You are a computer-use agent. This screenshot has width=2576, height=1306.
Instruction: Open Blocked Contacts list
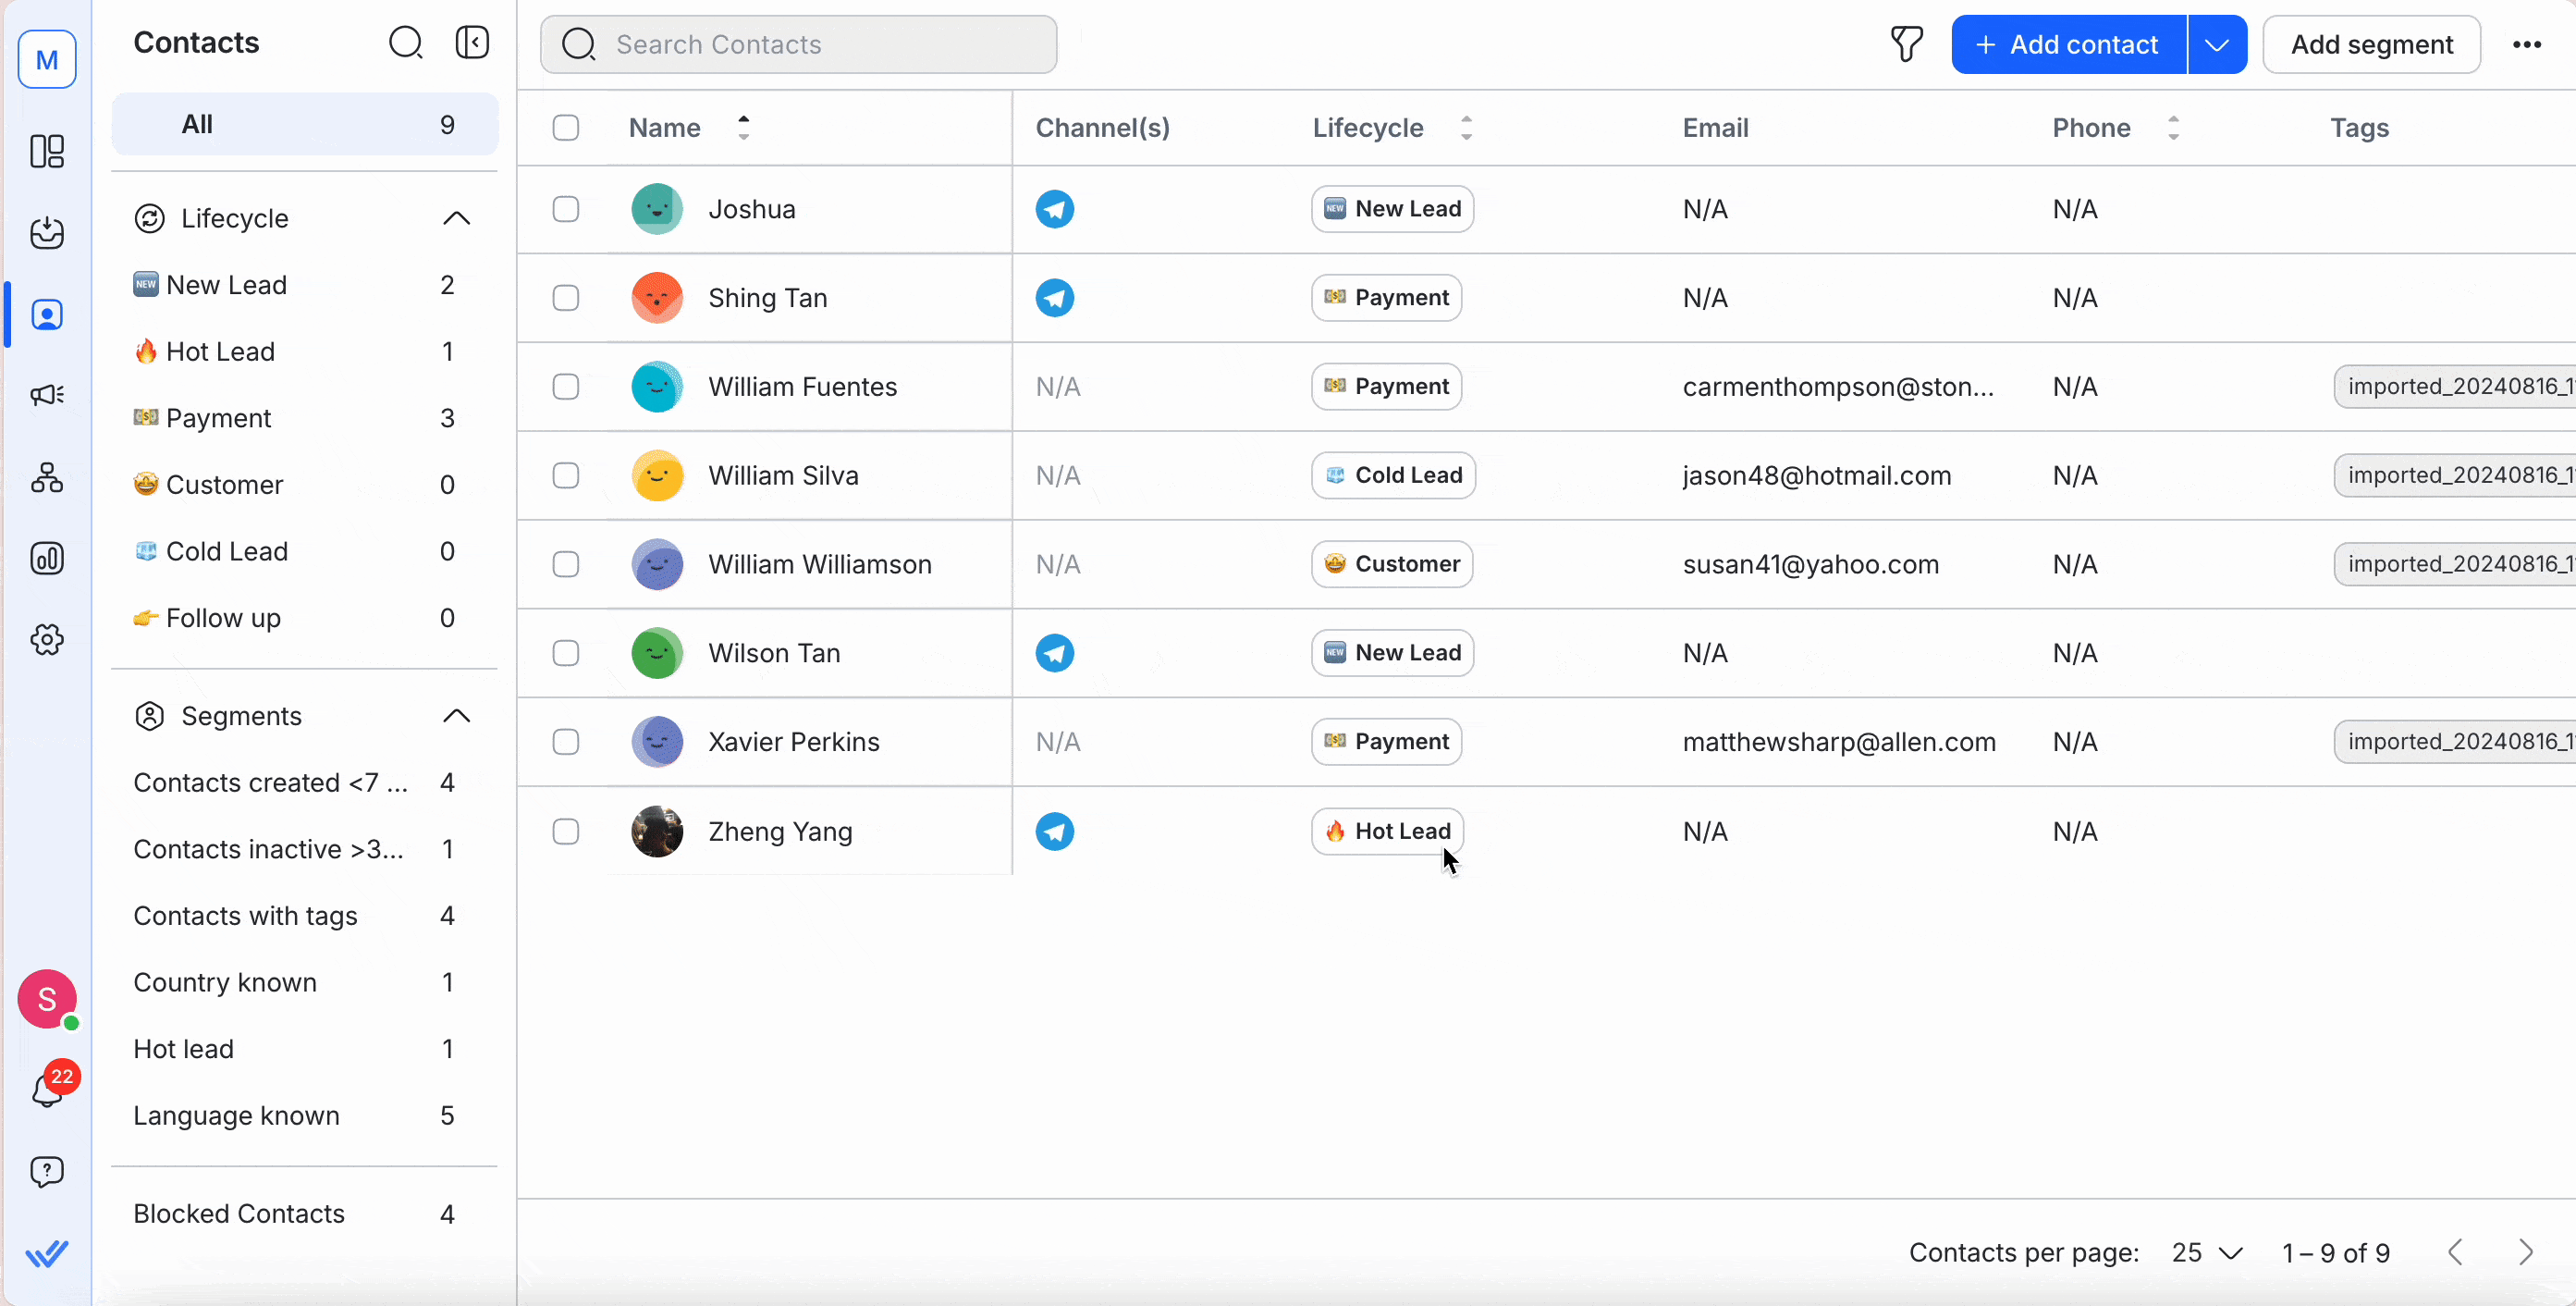[x=239, y=1213]
